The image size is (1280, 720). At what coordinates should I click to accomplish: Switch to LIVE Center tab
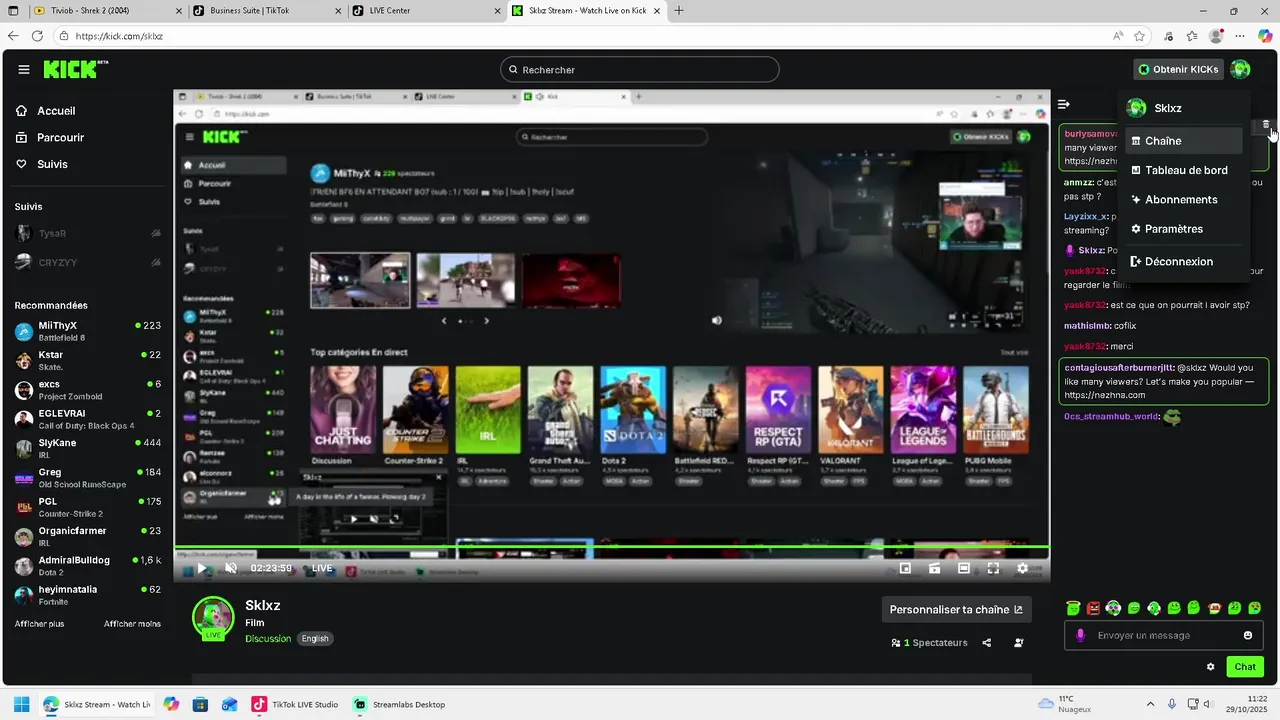[x=425, y=11]
